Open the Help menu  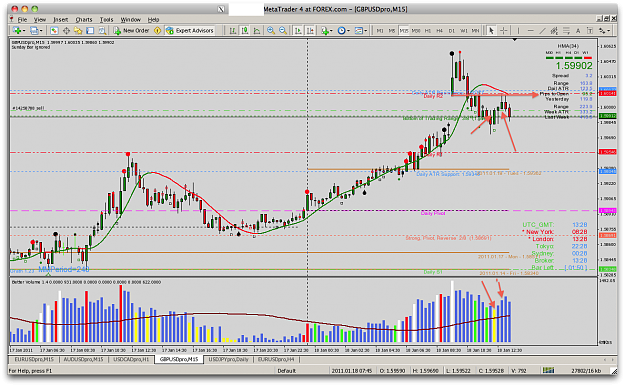[153, 20]
